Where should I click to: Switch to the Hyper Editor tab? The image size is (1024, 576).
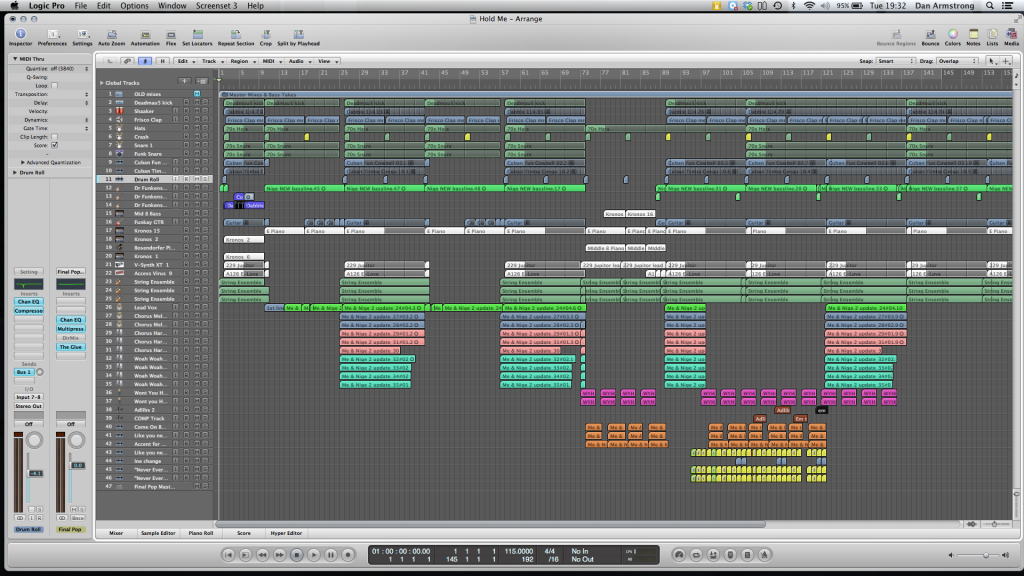click(286, 533)
